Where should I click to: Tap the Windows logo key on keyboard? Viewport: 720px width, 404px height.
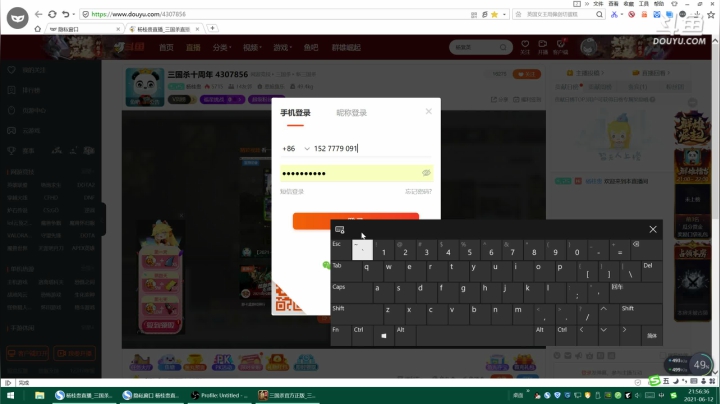[384, 336]
